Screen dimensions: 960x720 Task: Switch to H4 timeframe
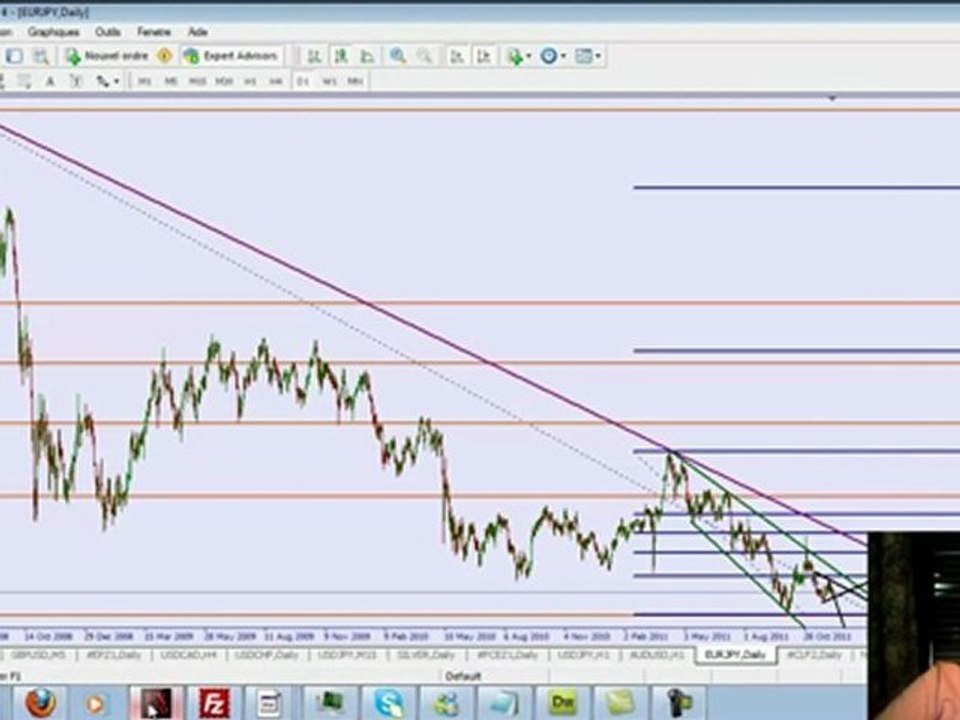276,81
